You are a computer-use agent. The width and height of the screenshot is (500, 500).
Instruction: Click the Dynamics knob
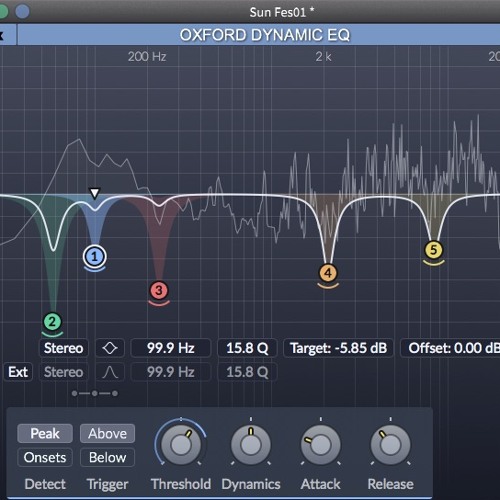[x=251, y=445]
